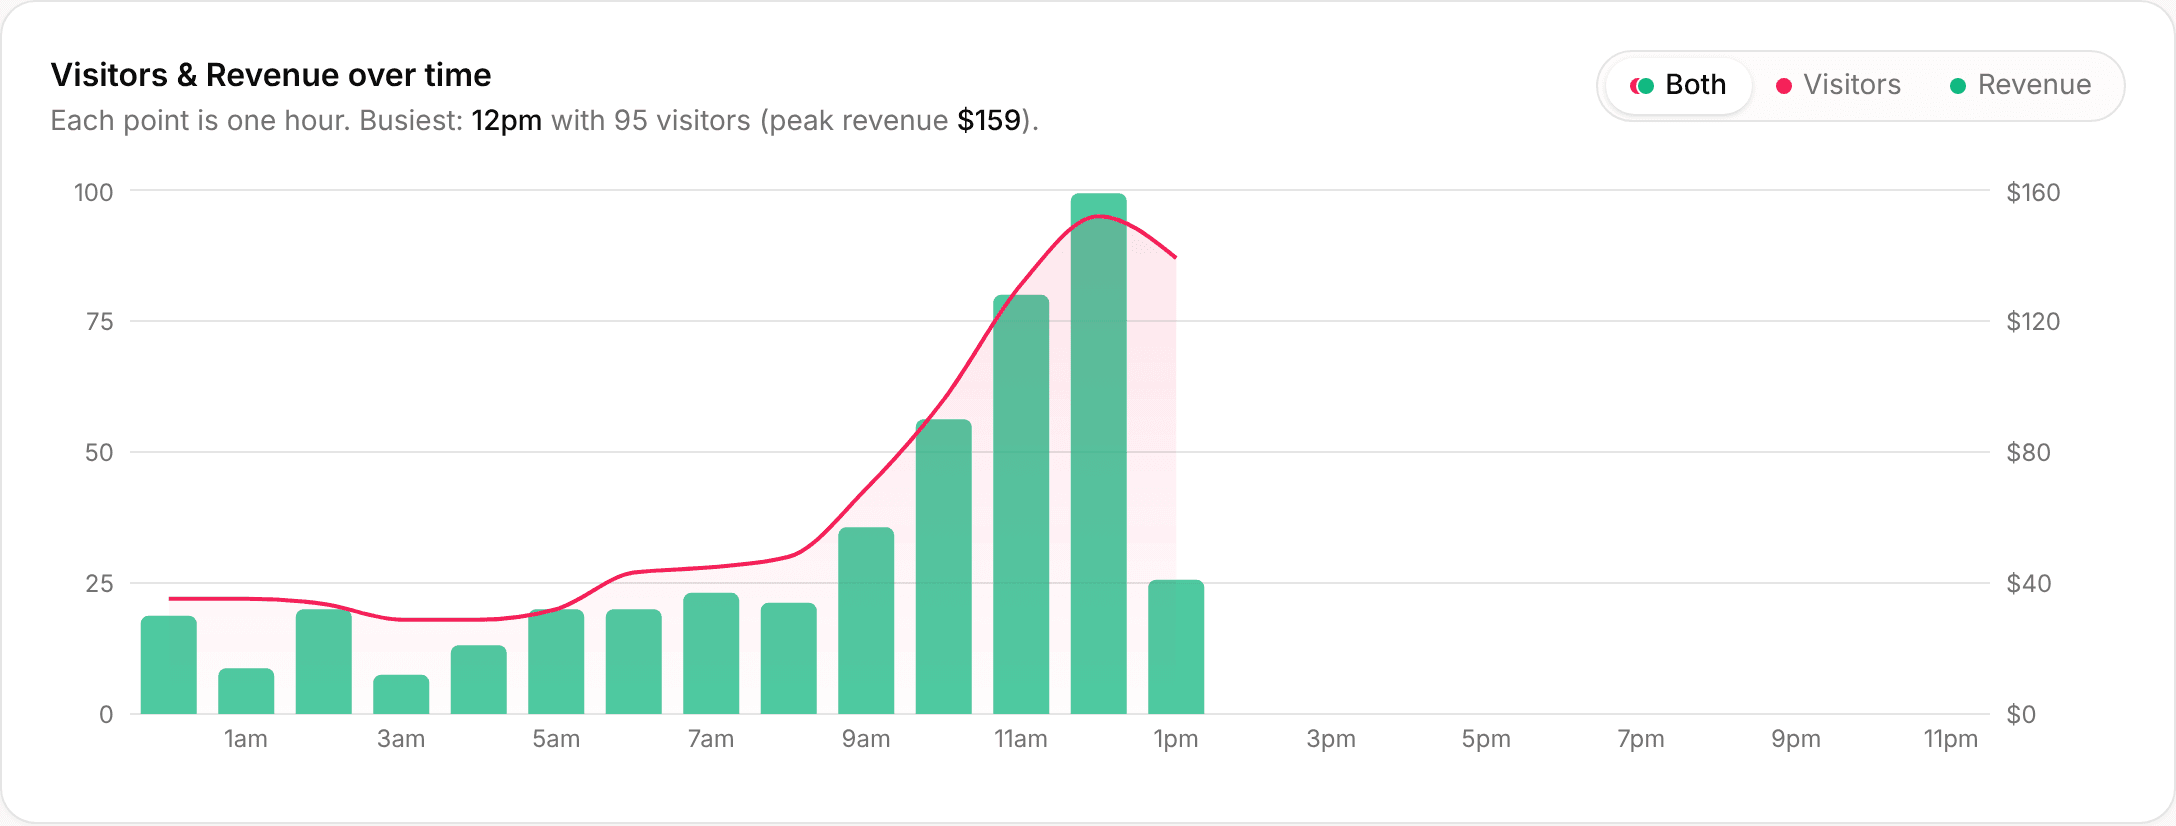The height and width of the screenshot is (826, 2176).
Task: Click the '$120' revenue axis label
Action: pos(2033,321)
